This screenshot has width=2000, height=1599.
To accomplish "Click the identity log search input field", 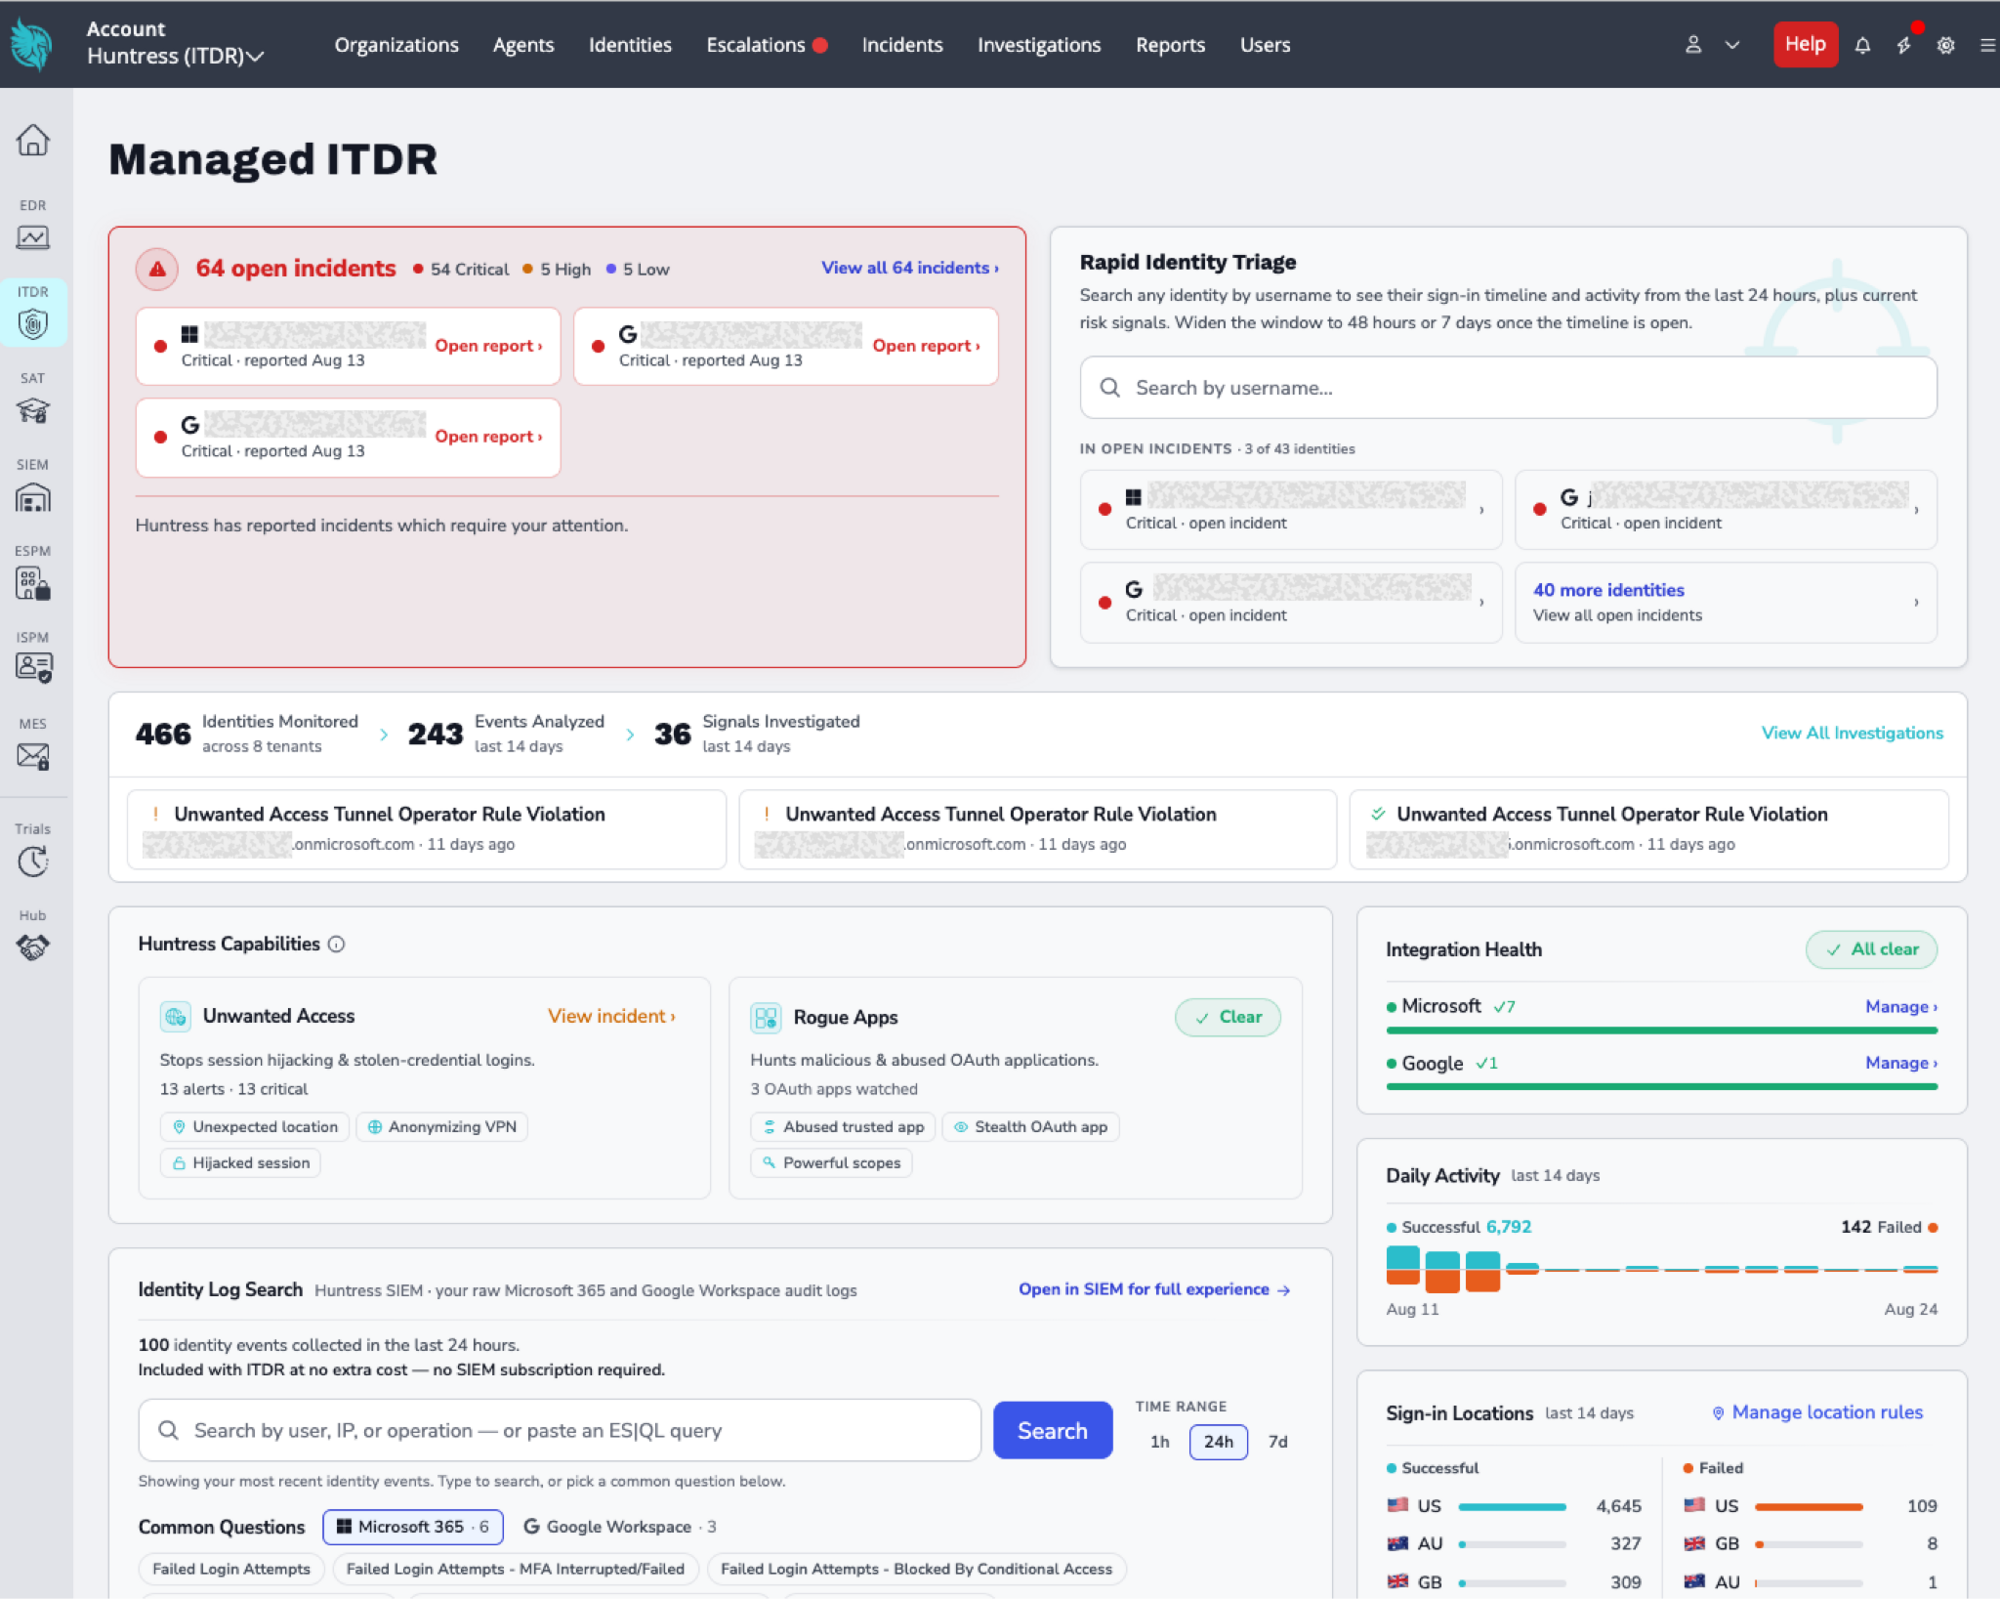I will coord(559,1431).
